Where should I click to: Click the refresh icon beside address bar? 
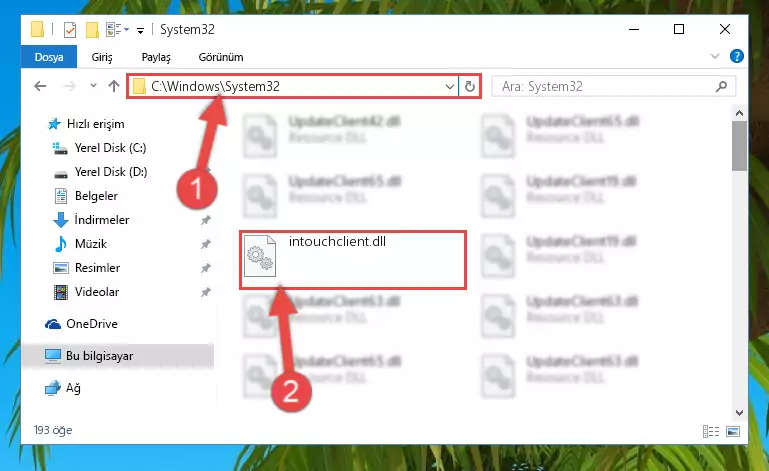click(469, 86)
